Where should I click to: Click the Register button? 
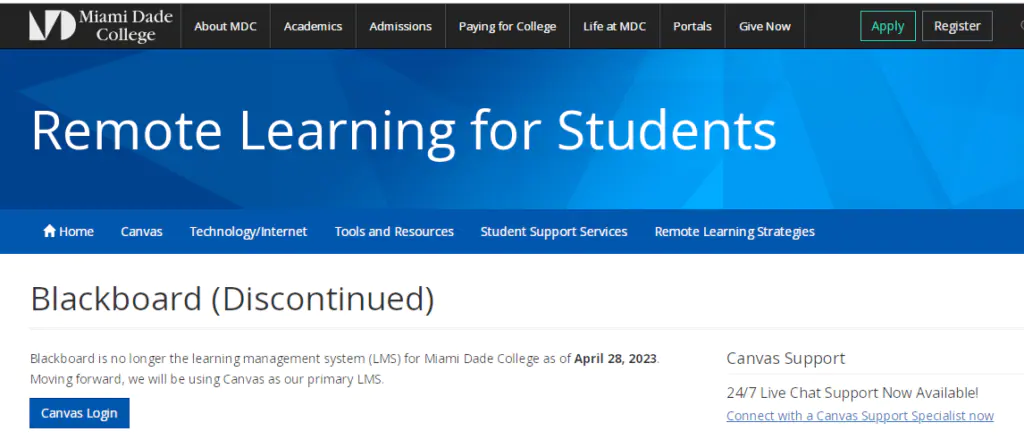(x=957, y=26)
